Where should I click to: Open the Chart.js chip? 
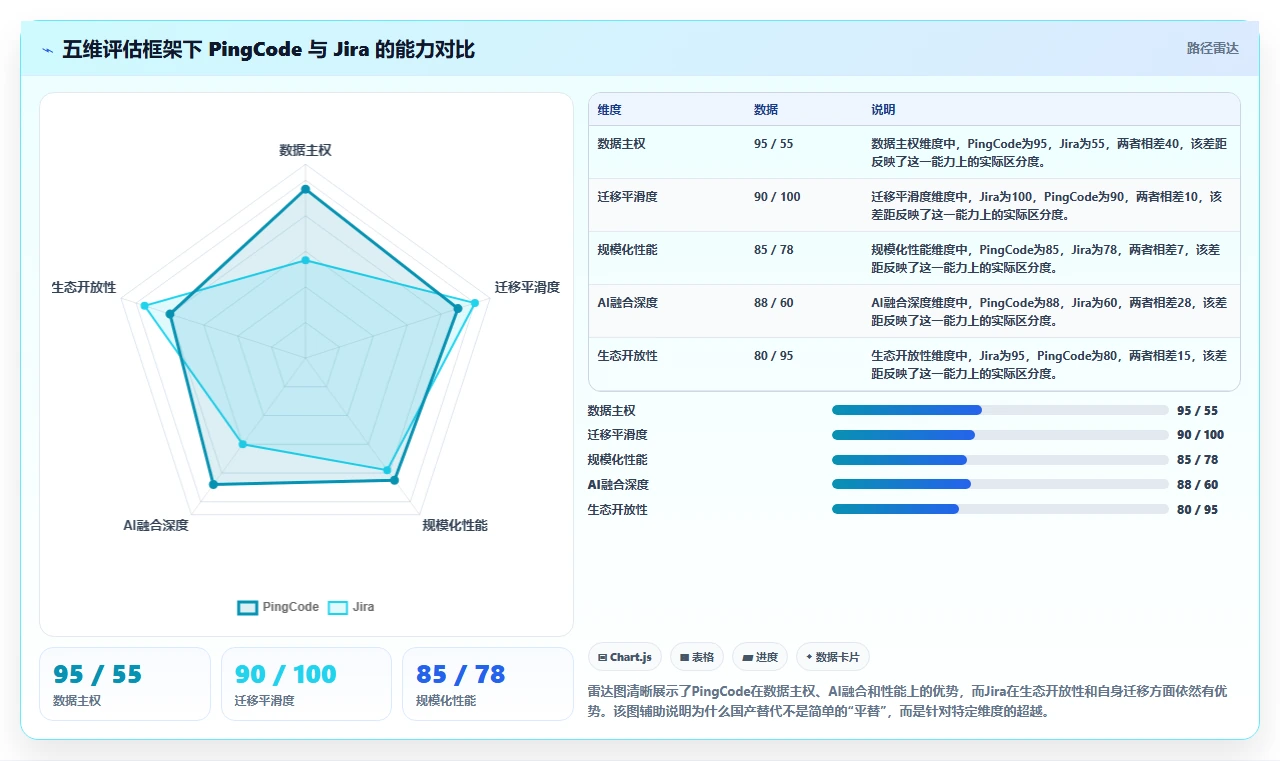click(x=625, y=657)
